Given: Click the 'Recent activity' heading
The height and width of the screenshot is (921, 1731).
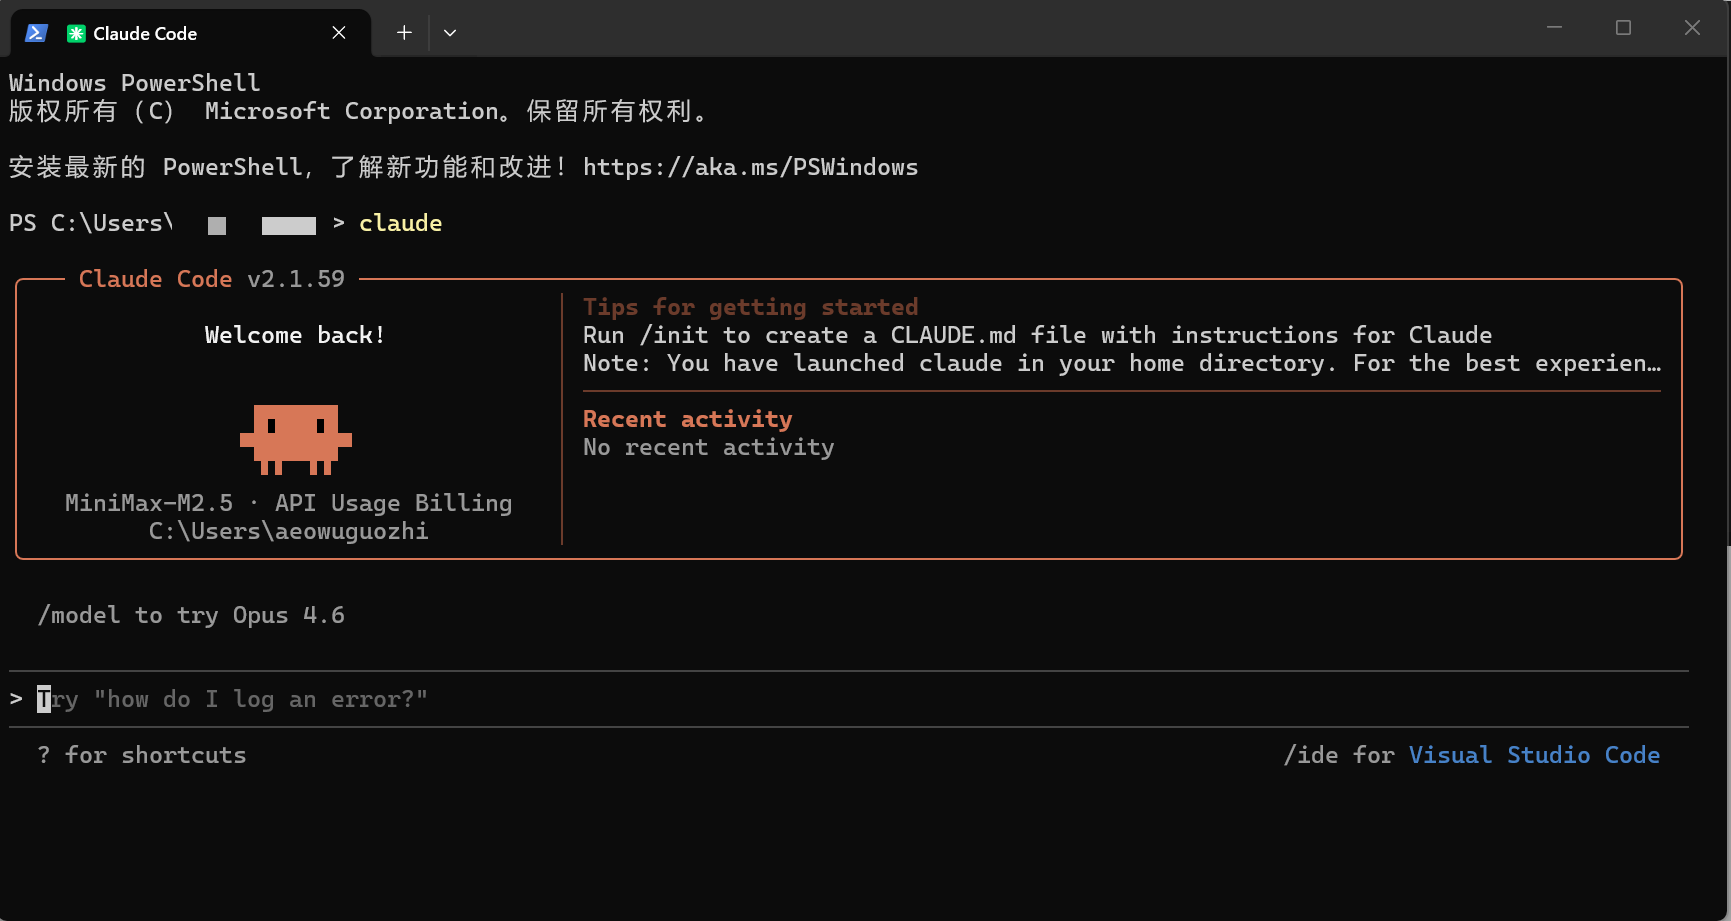Looking at the screenshot, I should tap(687, 419).
